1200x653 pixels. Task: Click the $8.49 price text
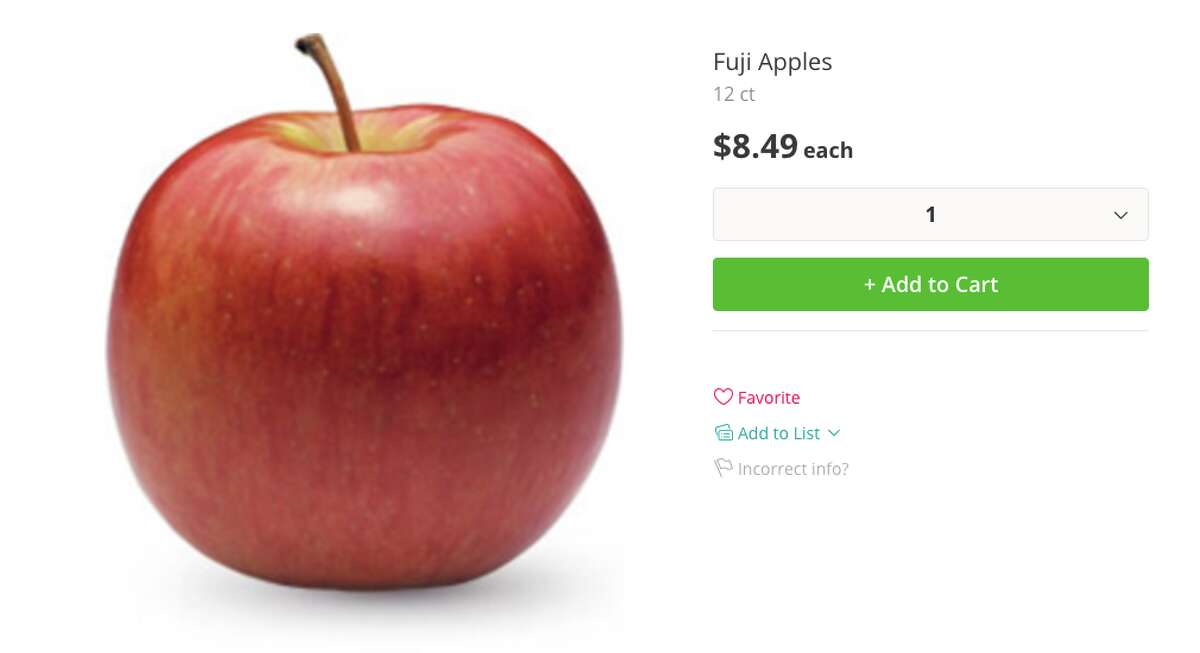pyautogui.click(x=755, y=146)
